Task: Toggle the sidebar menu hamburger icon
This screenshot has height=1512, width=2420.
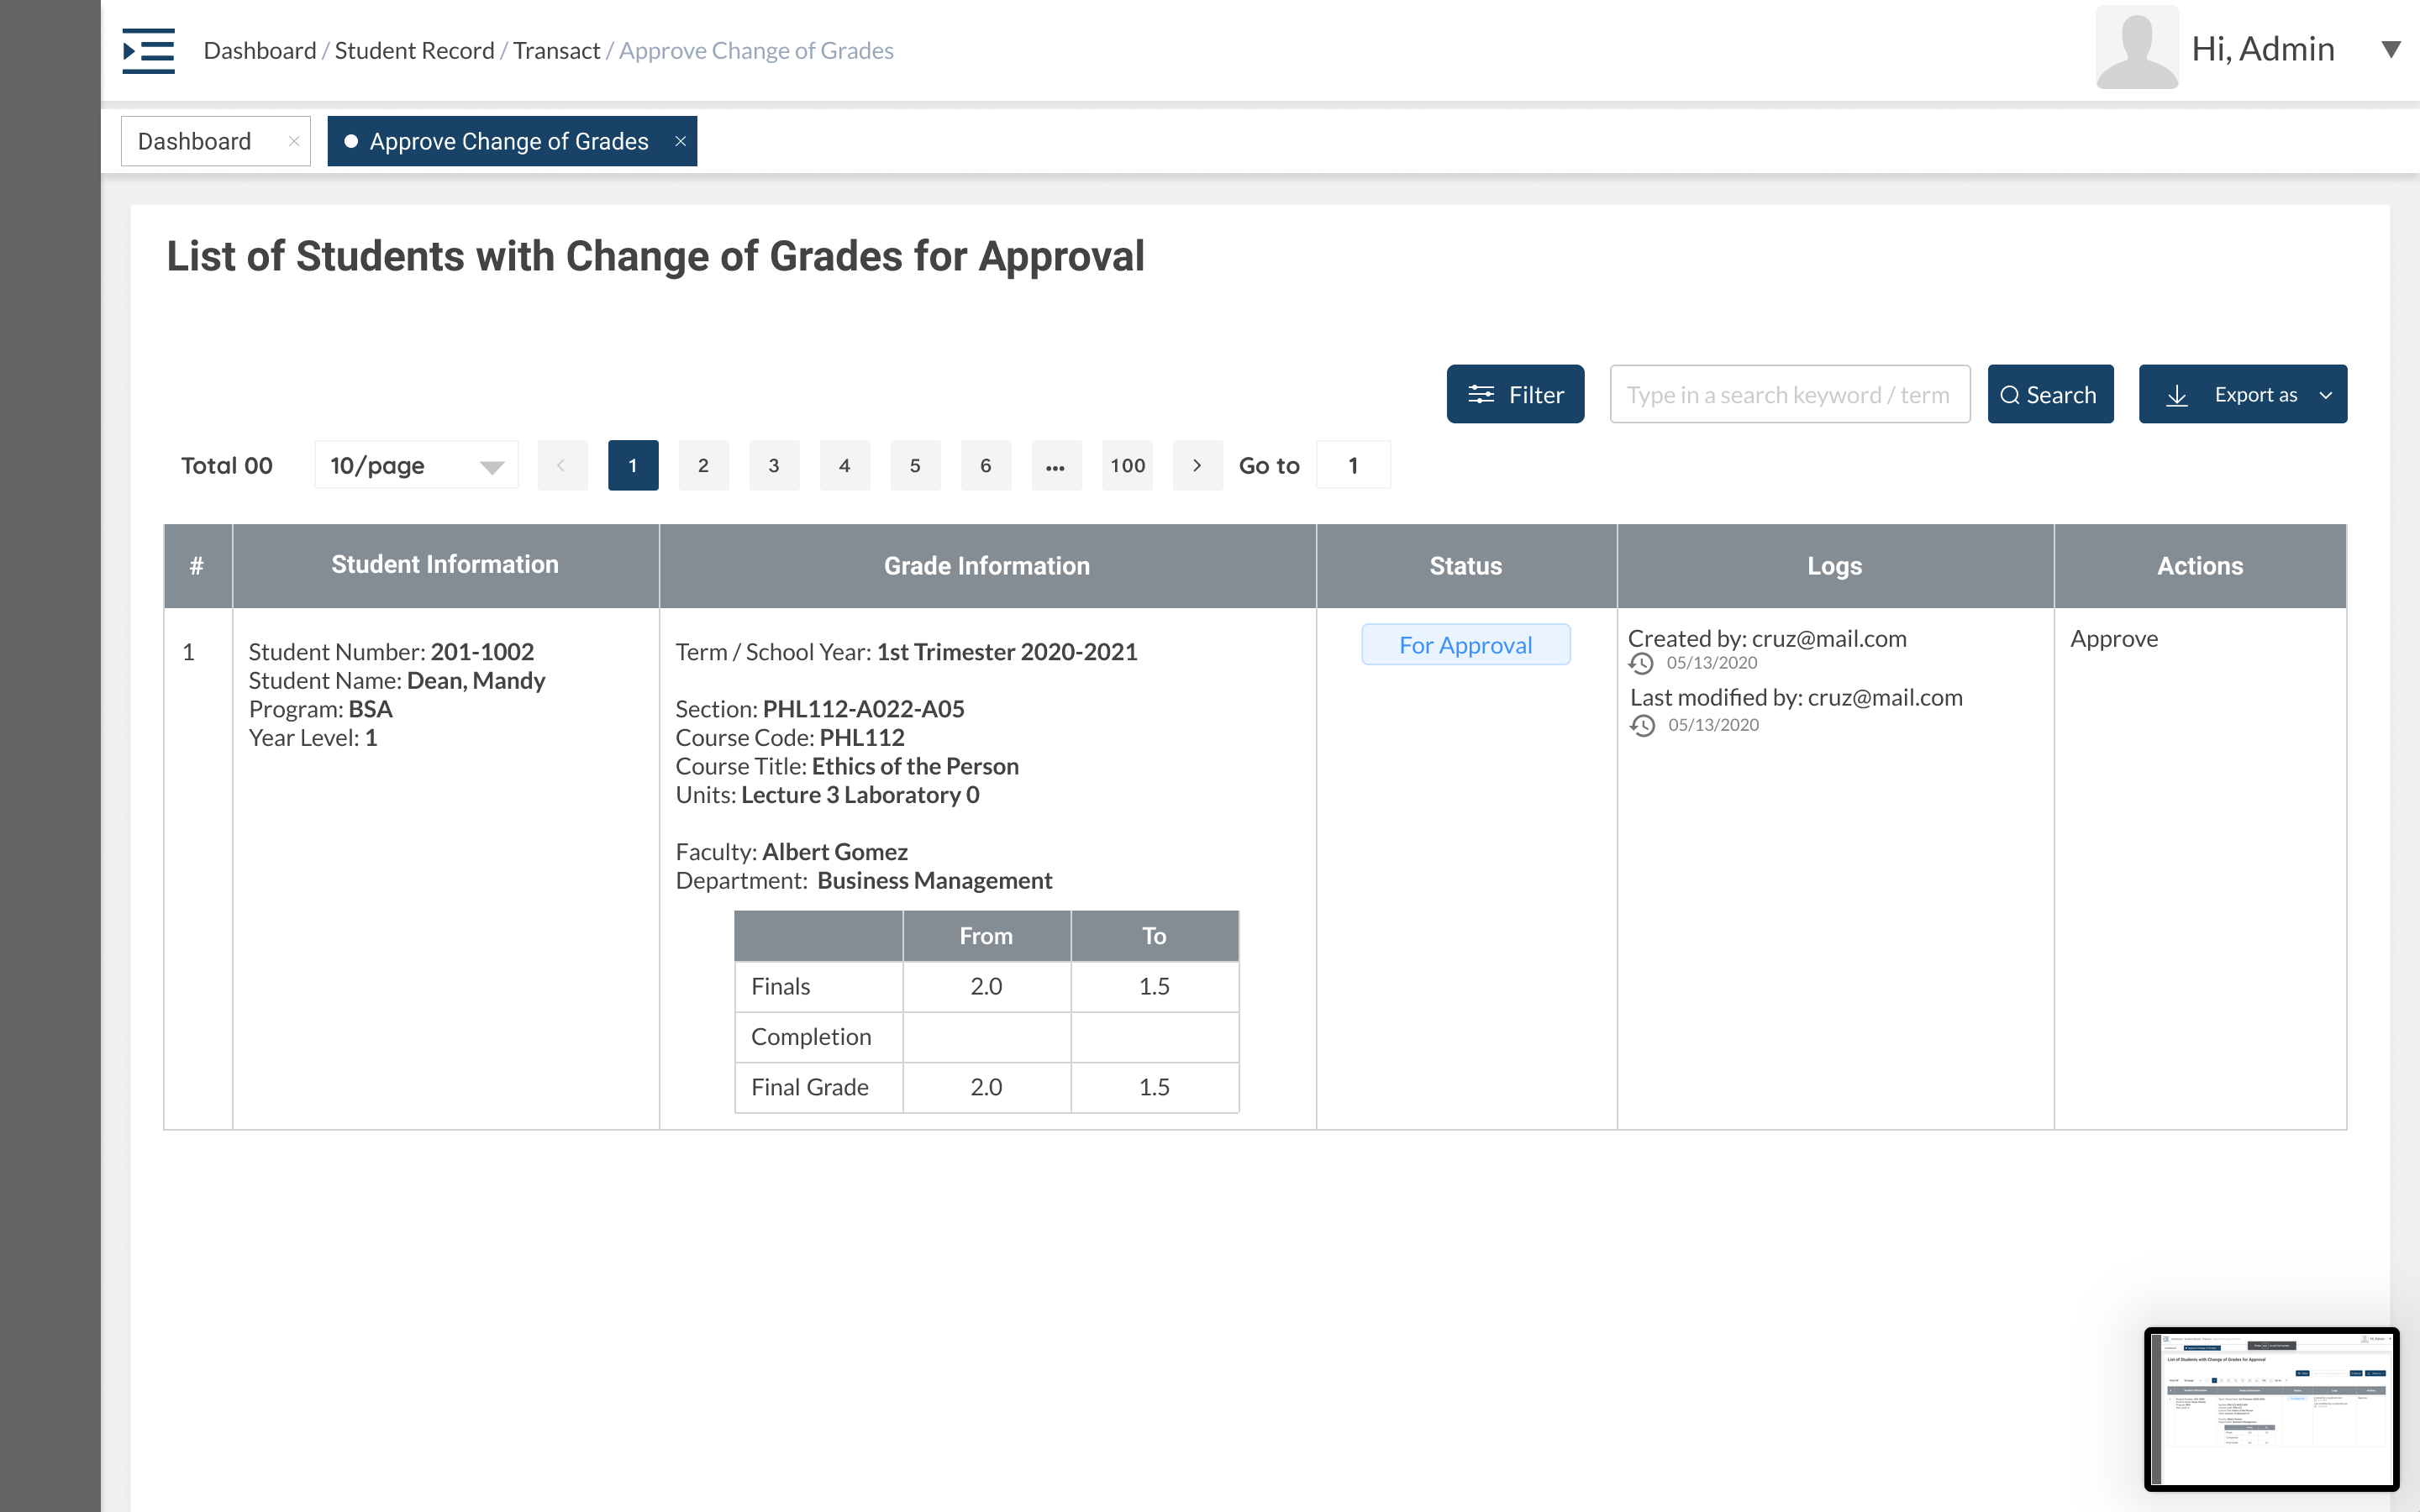Action: (x=148, y=50)
